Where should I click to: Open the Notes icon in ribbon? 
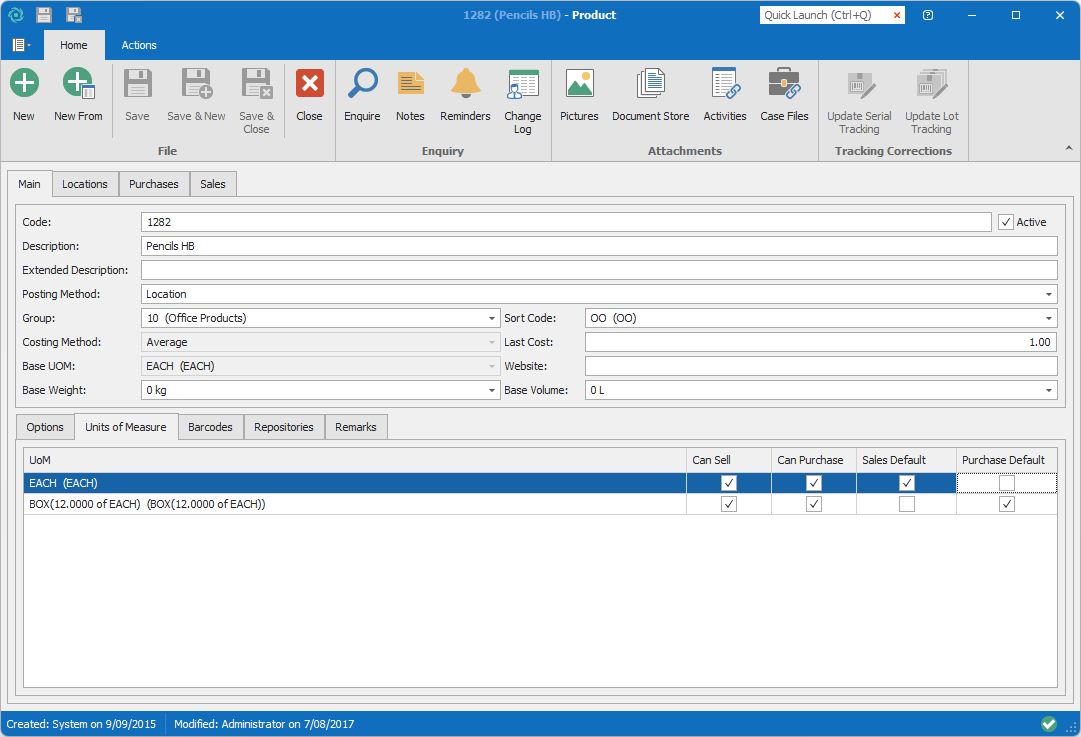tap(410, 84)
